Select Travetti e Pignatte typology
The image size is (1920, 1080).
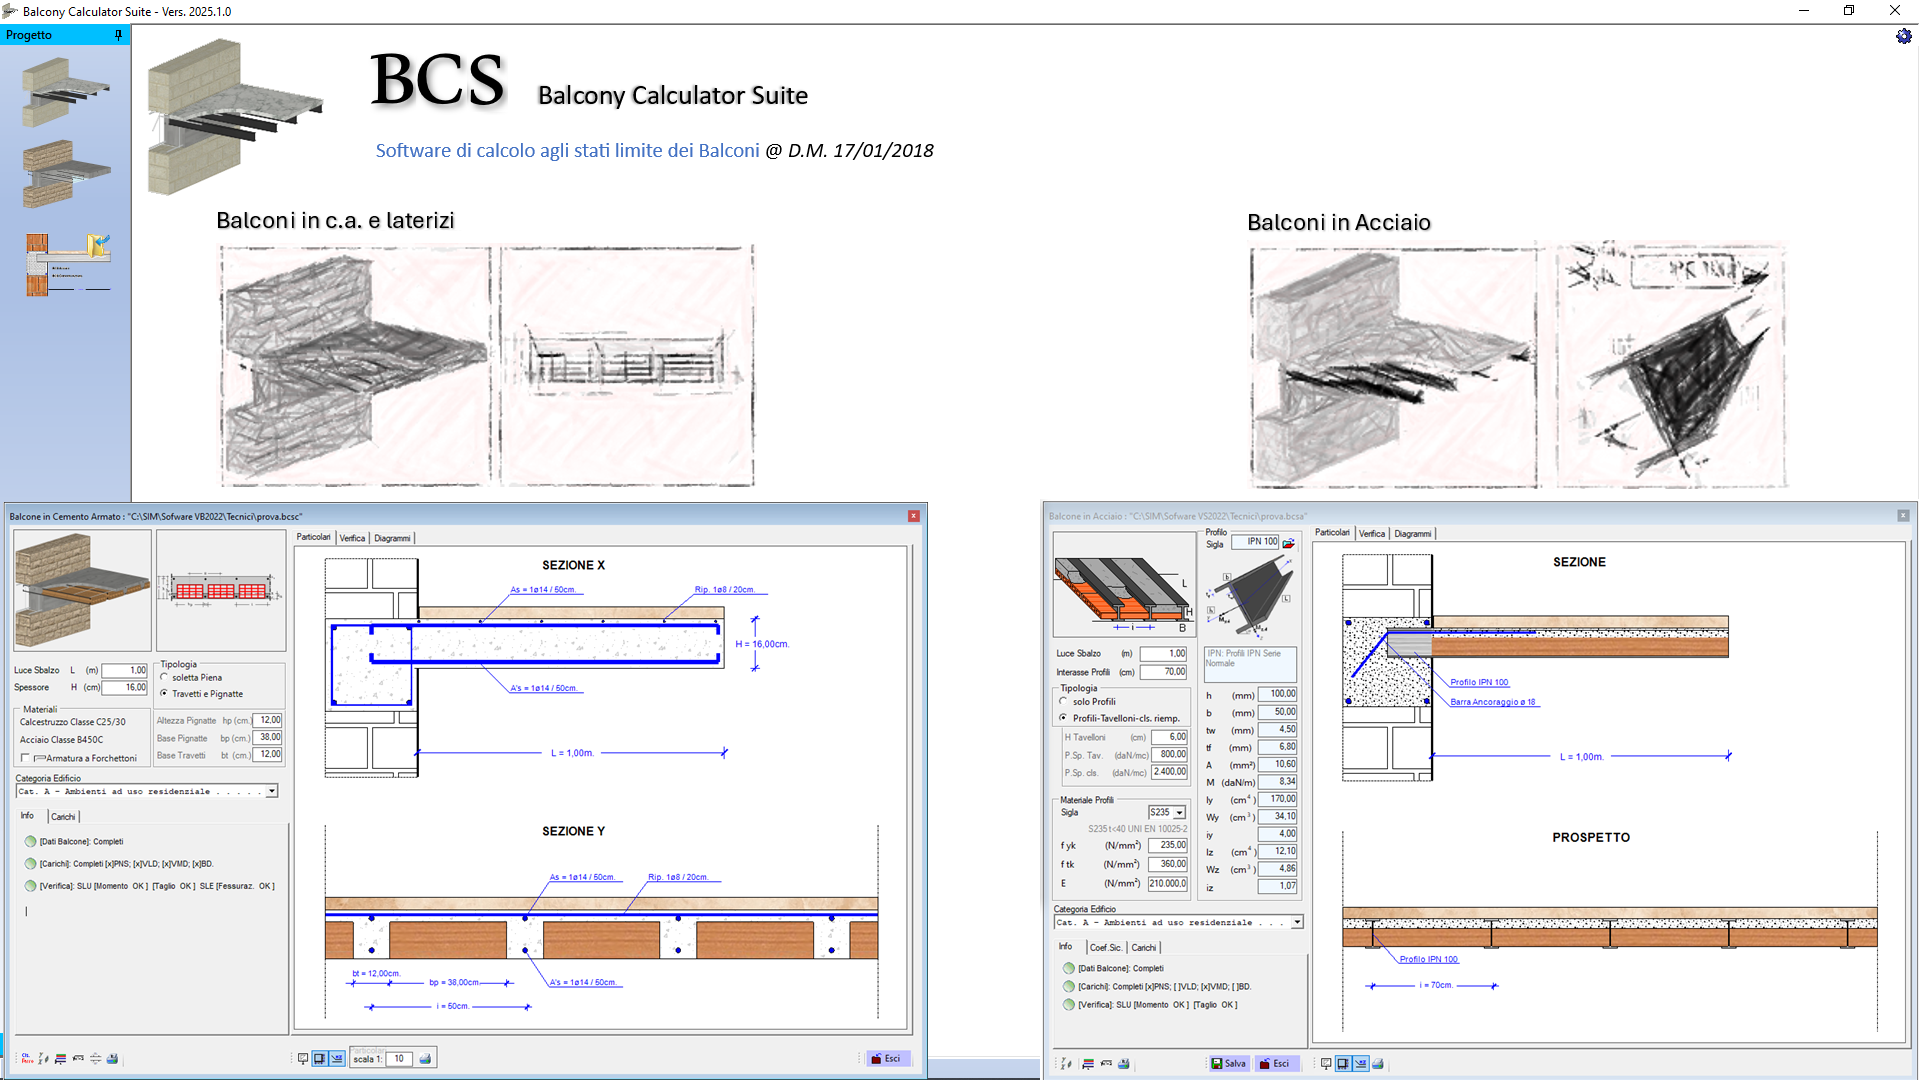(x=201, y=694)
